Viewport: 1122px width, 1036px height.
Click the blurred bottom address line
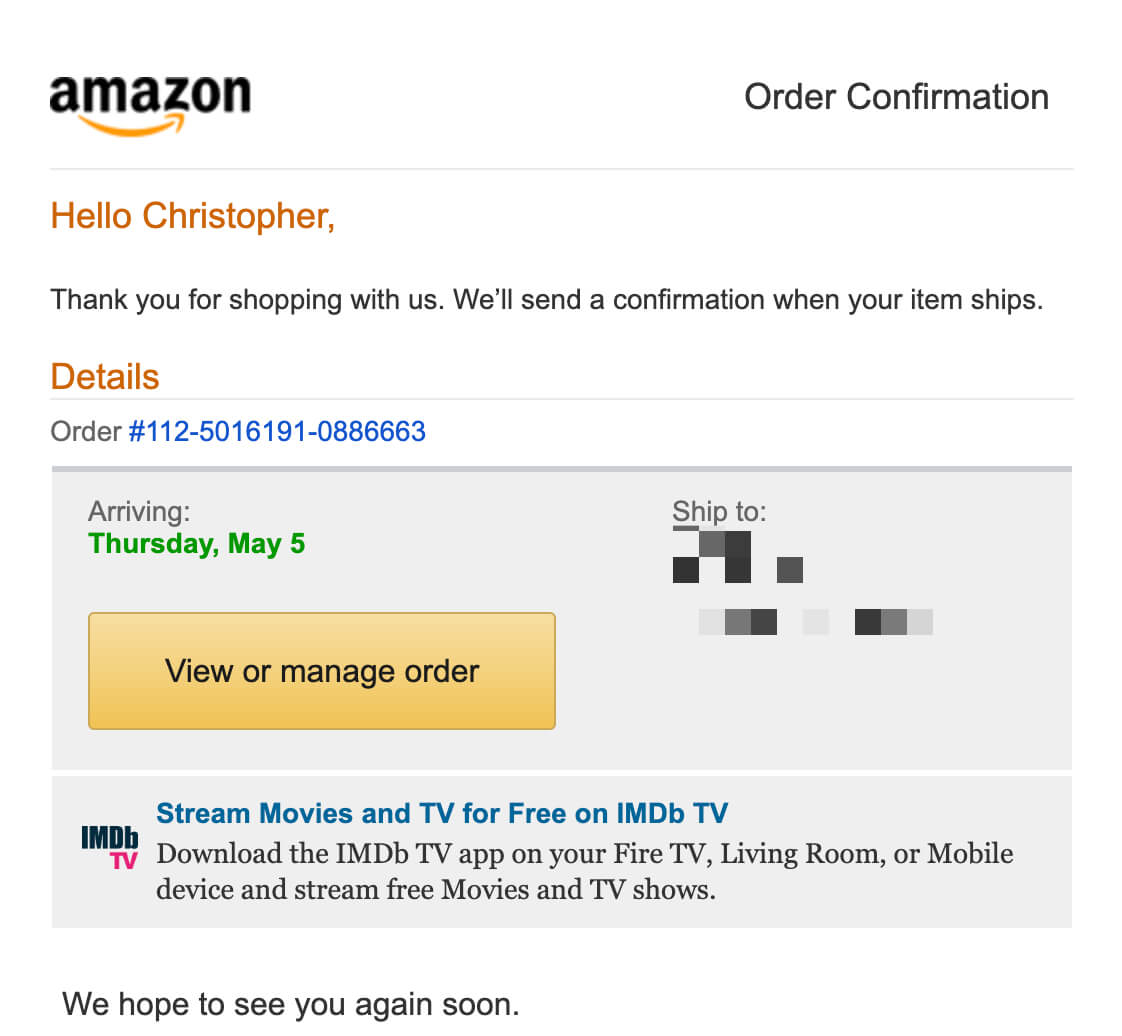pos(815,622)
